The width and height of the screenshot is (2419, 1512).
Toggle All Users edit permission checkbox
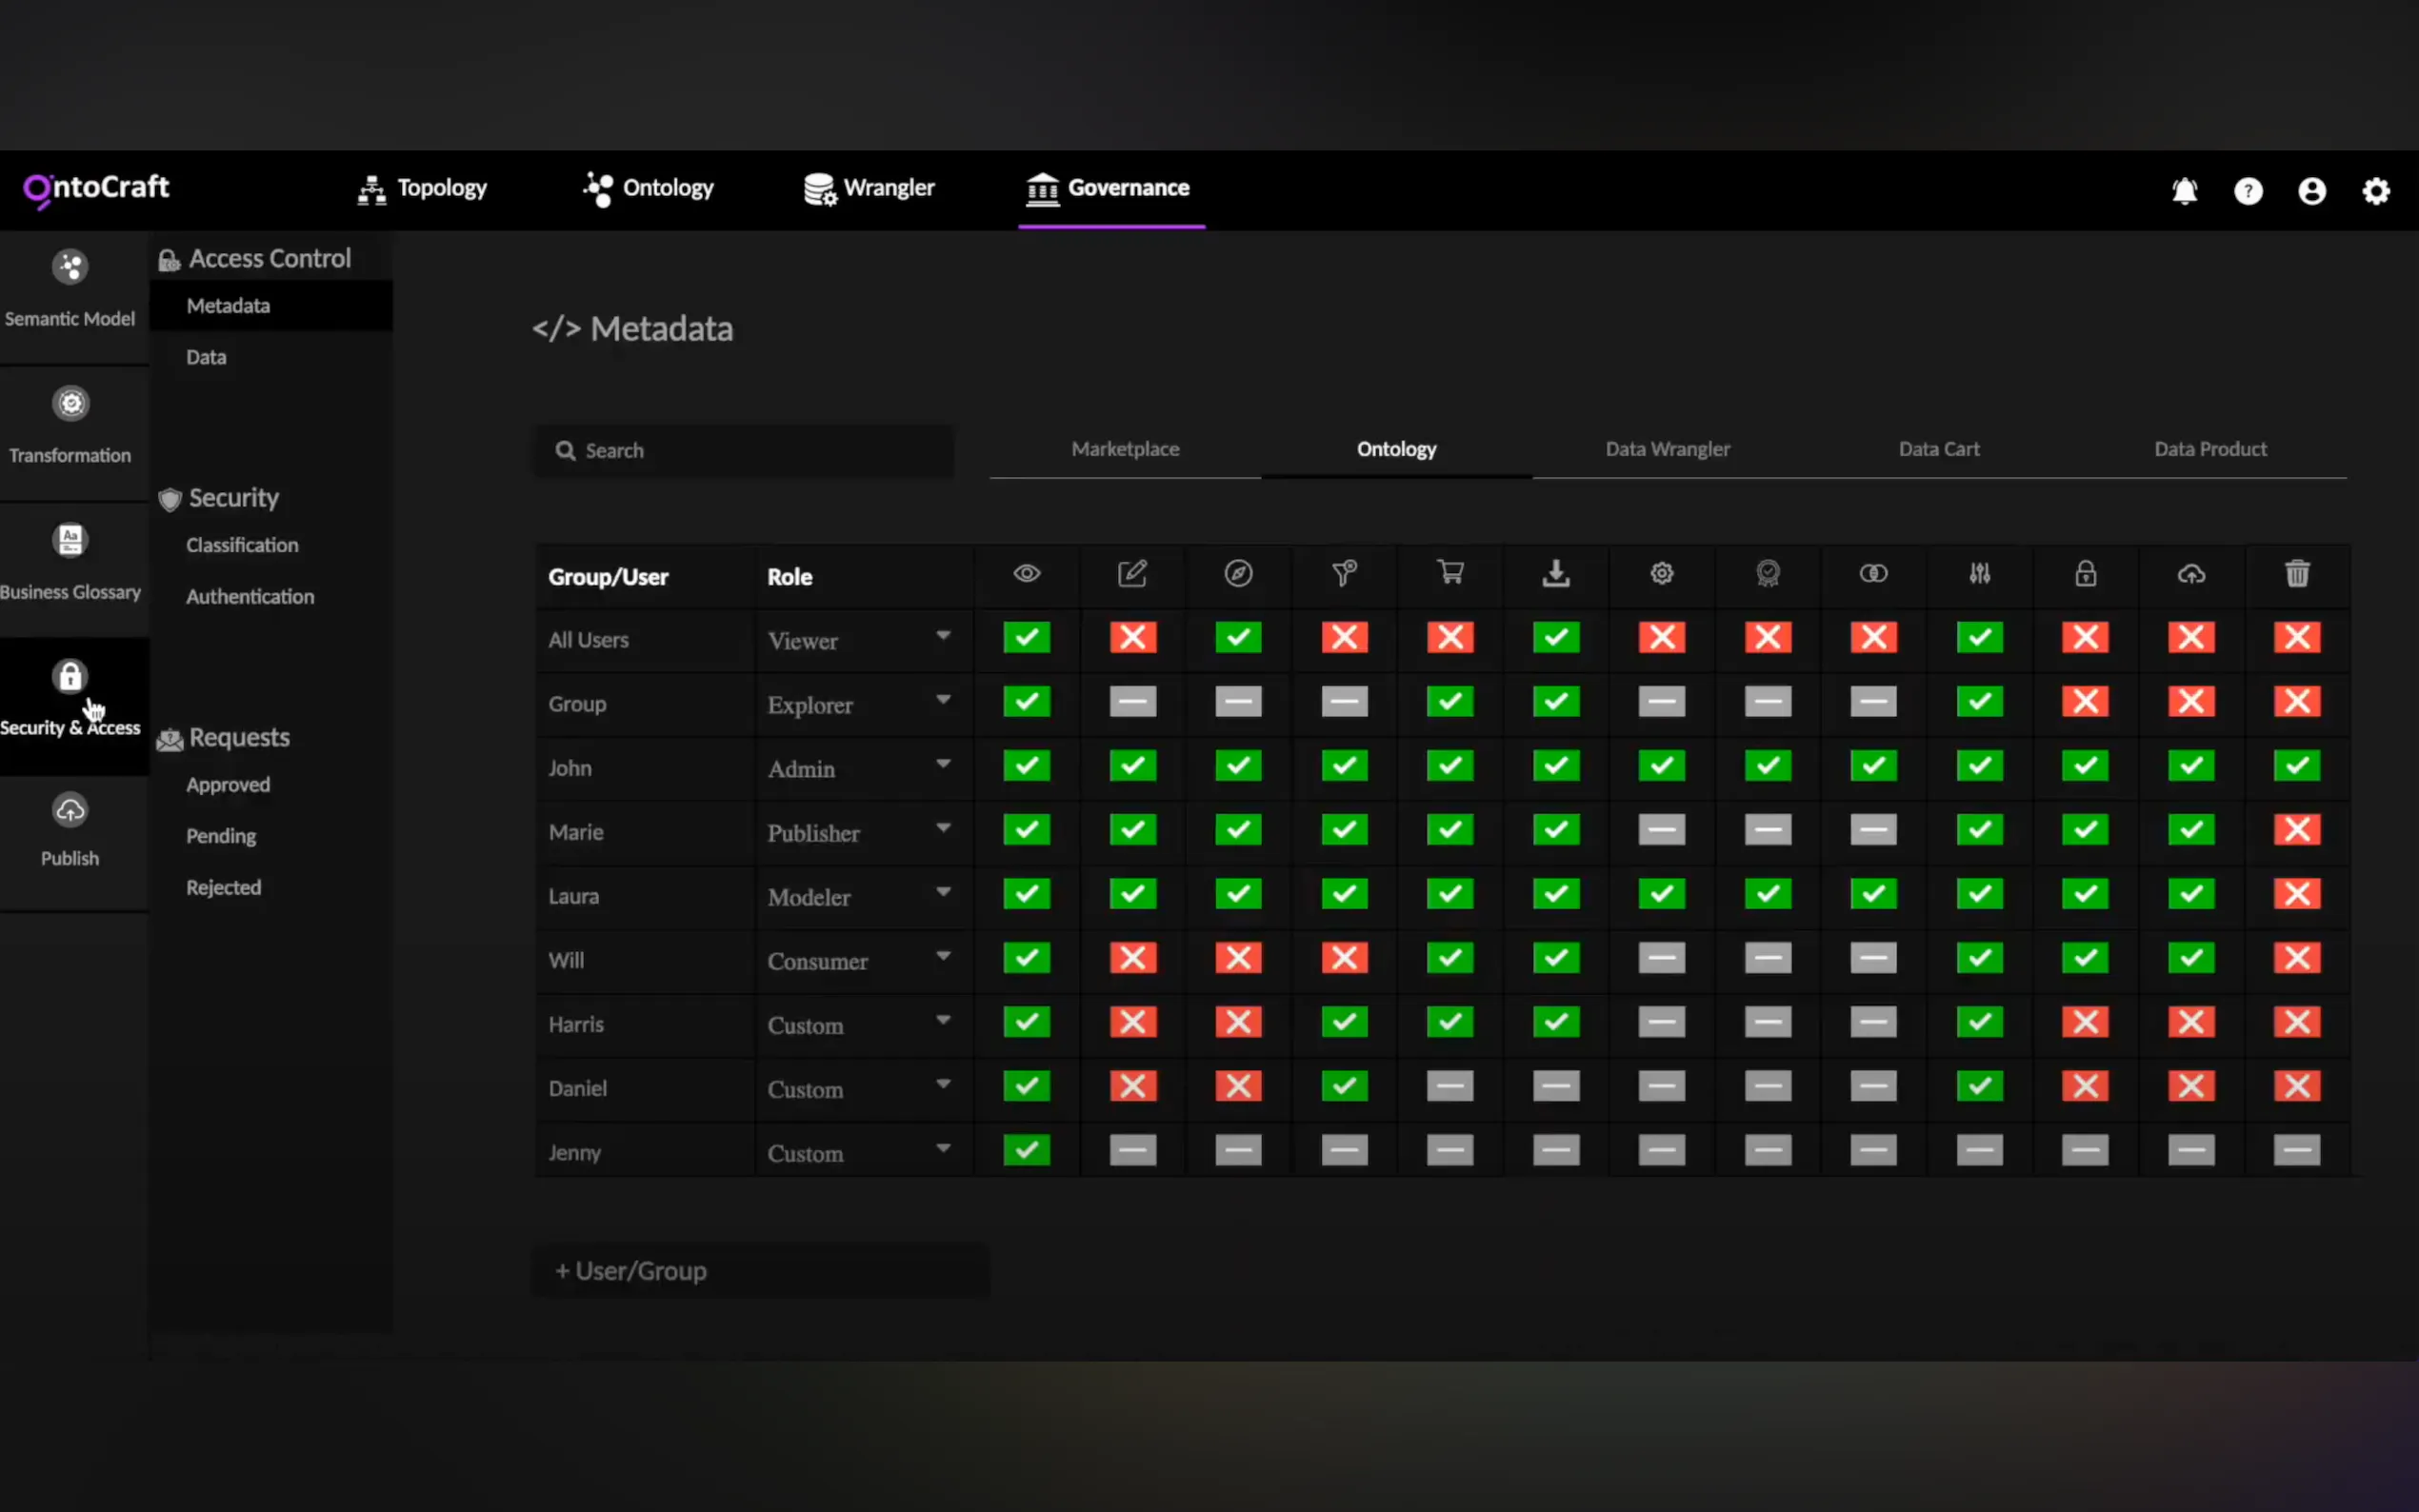(x=1132, y=638)
